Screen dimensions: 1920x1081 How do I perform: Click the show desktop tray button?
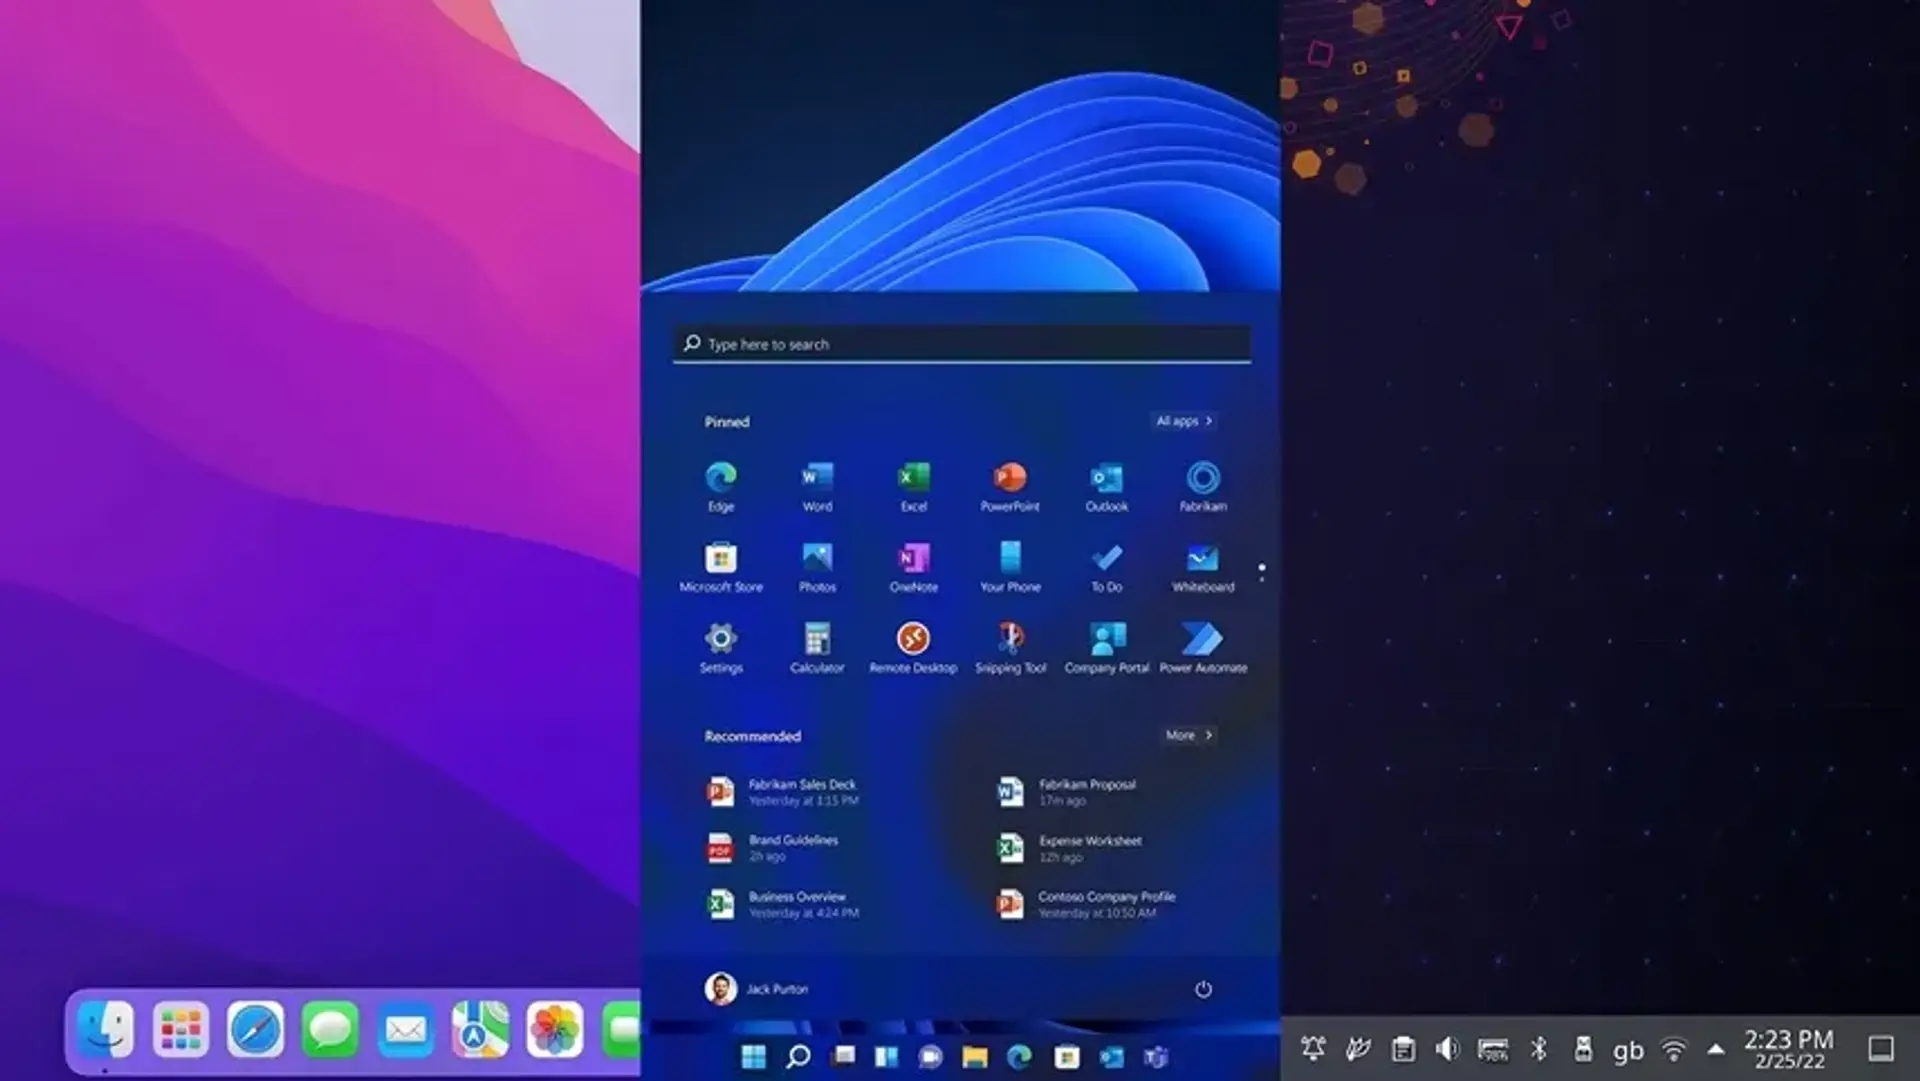pyautogui.click(x=1881, y=1049)
